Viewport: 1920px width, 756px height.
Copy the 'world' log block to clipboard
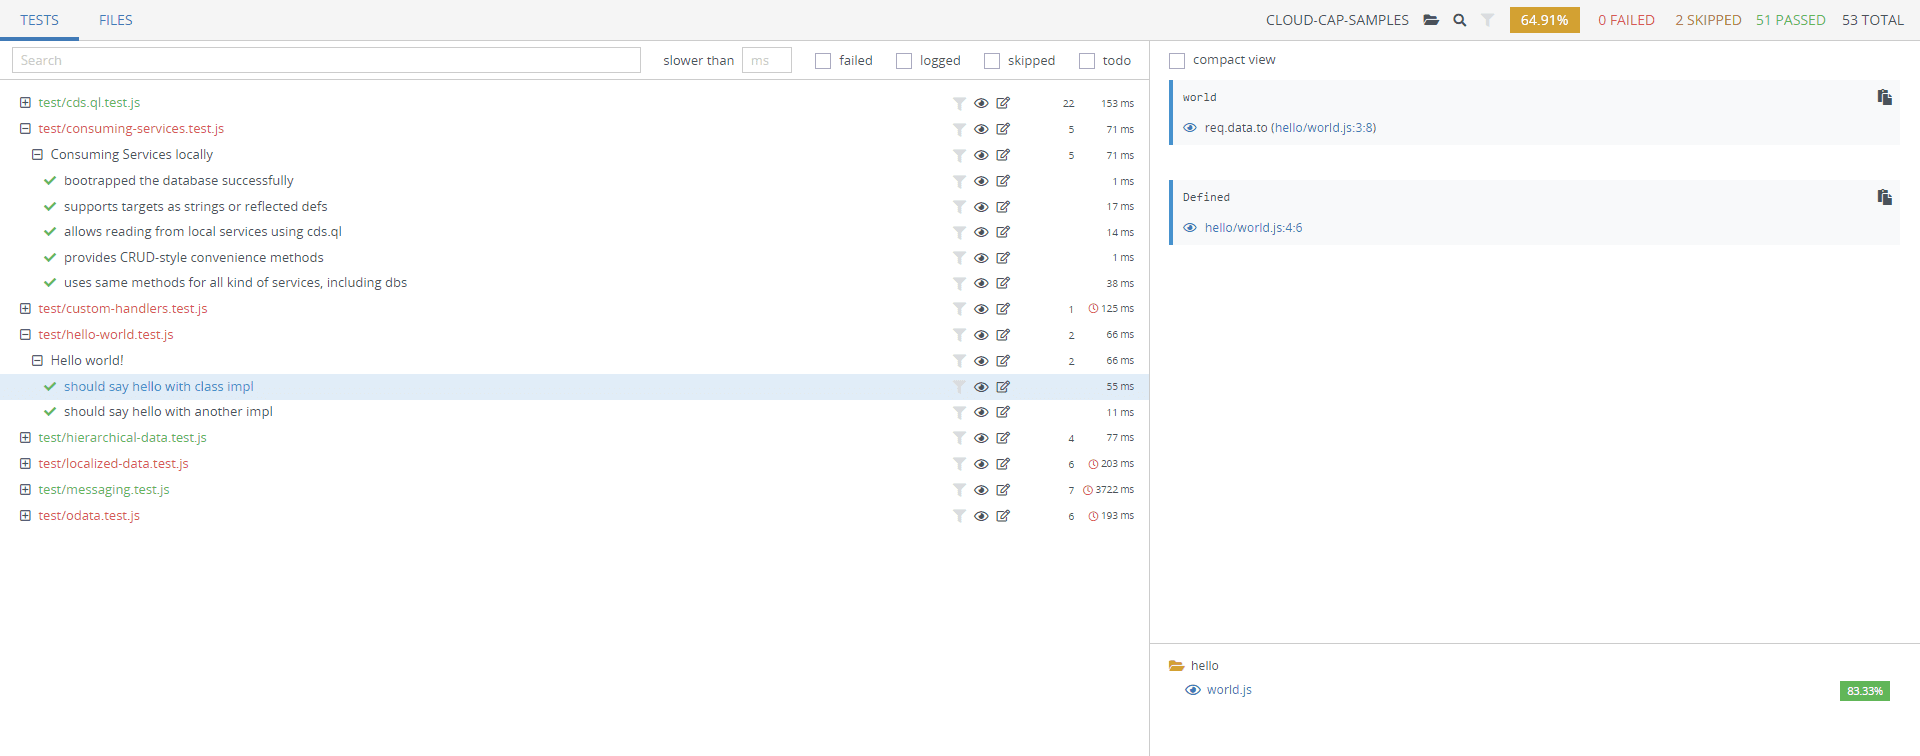click(x=1884, y=97)
